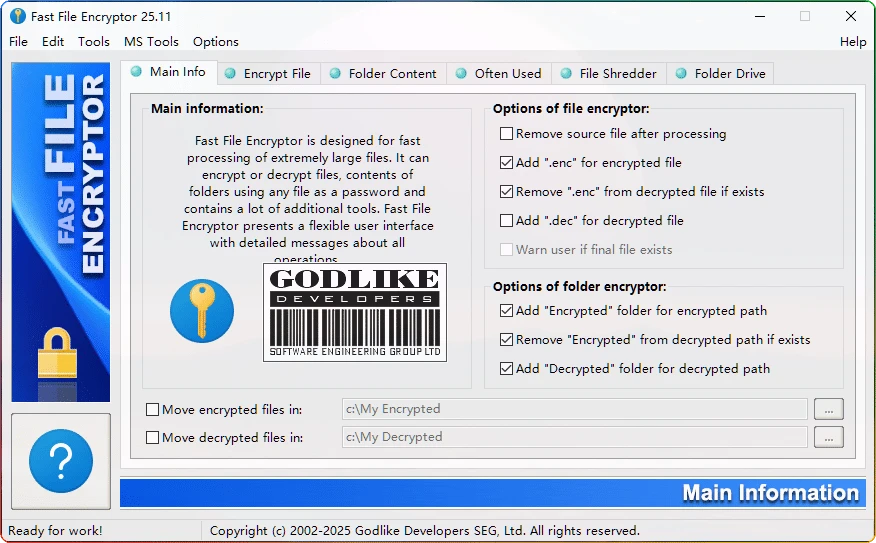
Task: Click the c:\My Encrypted path field
Action: point(574,409)
